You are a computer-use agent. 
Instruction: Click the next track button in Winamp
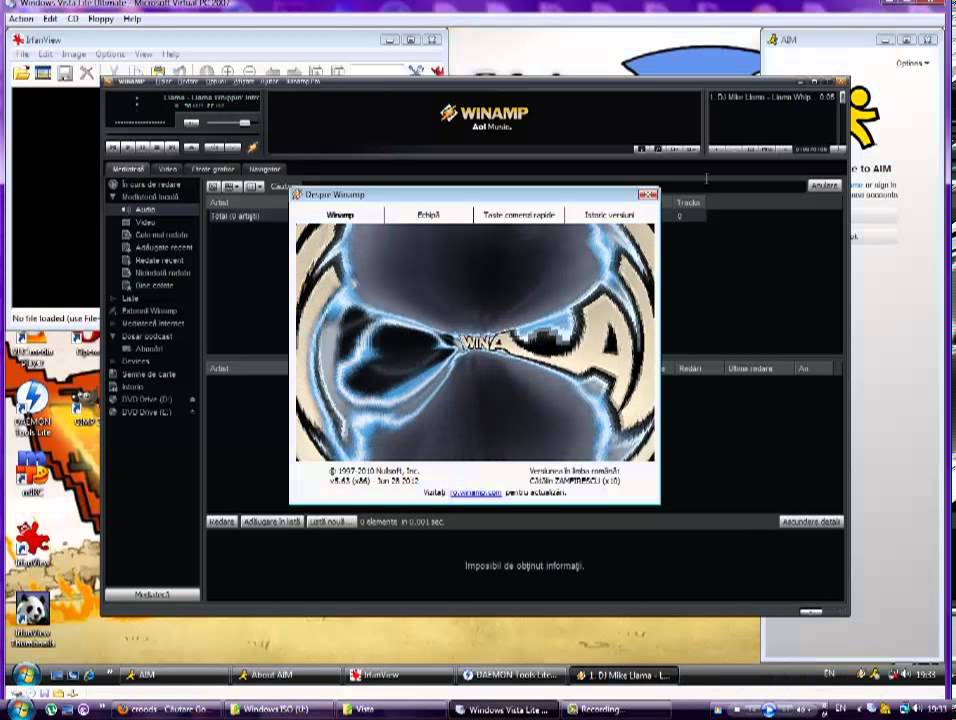pyautogui.click(x=172, y=147)
